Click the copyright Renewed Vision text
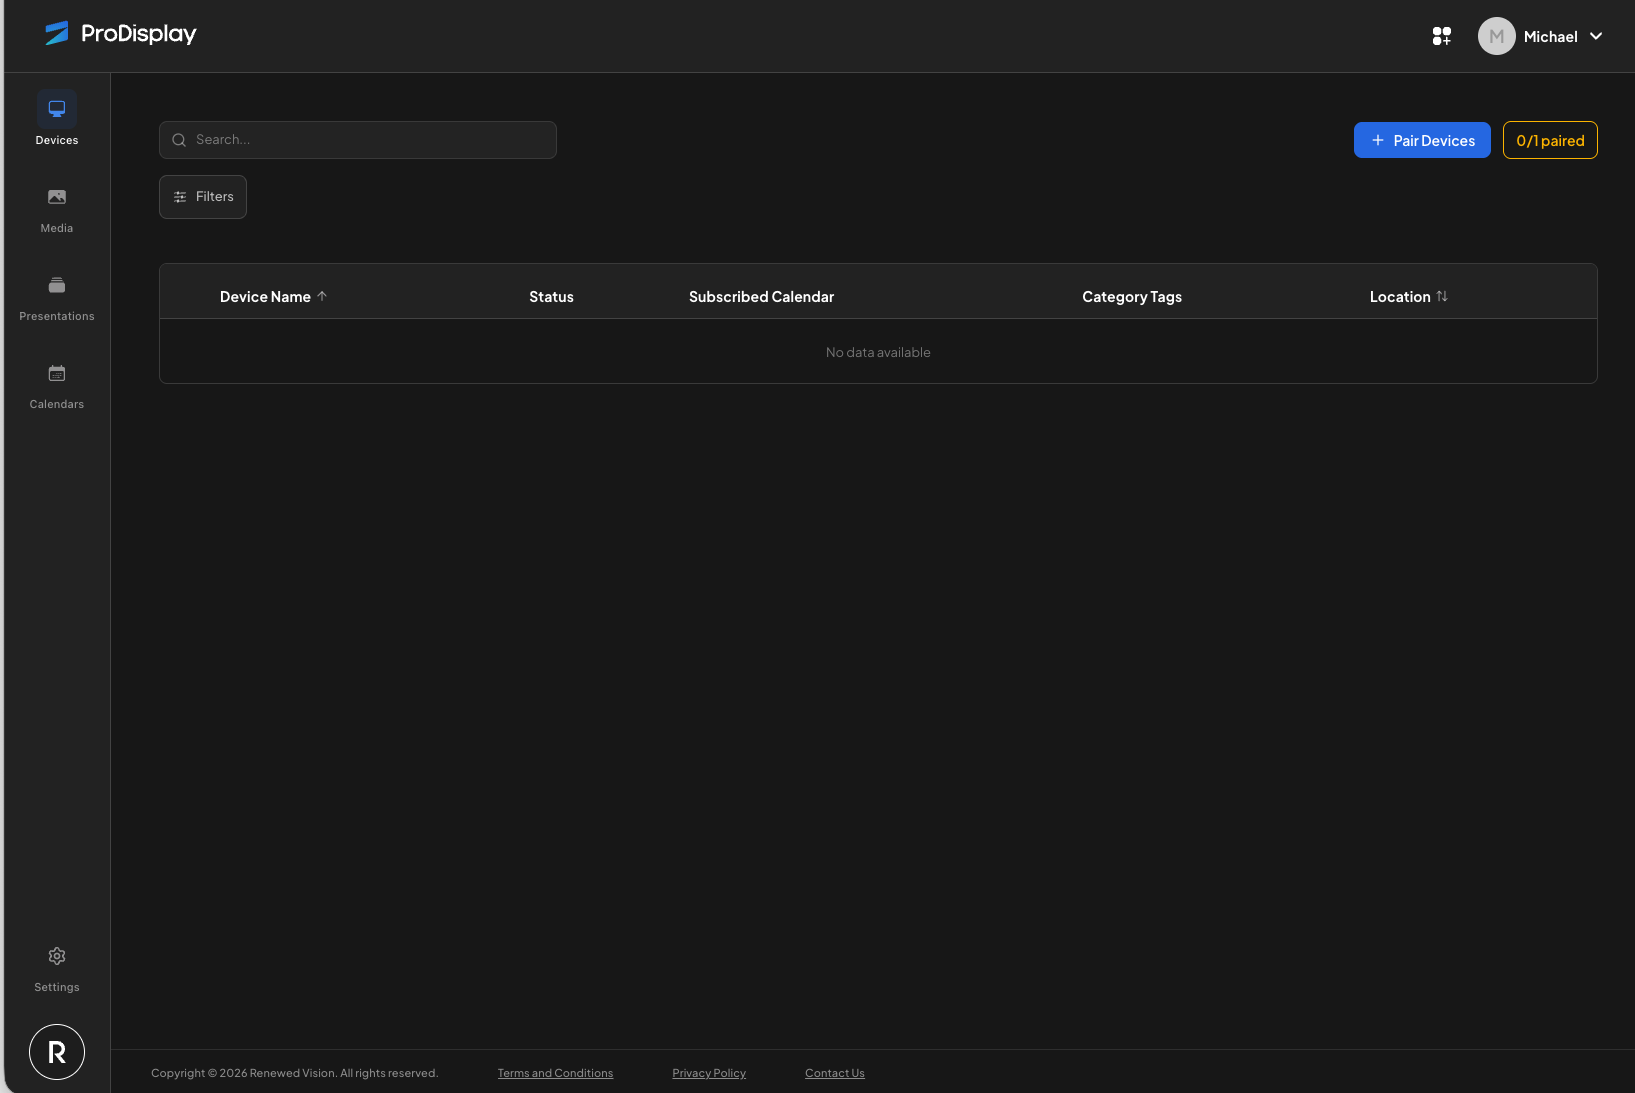Viewport: 1635px width, 1093px height. [294, 1073]
